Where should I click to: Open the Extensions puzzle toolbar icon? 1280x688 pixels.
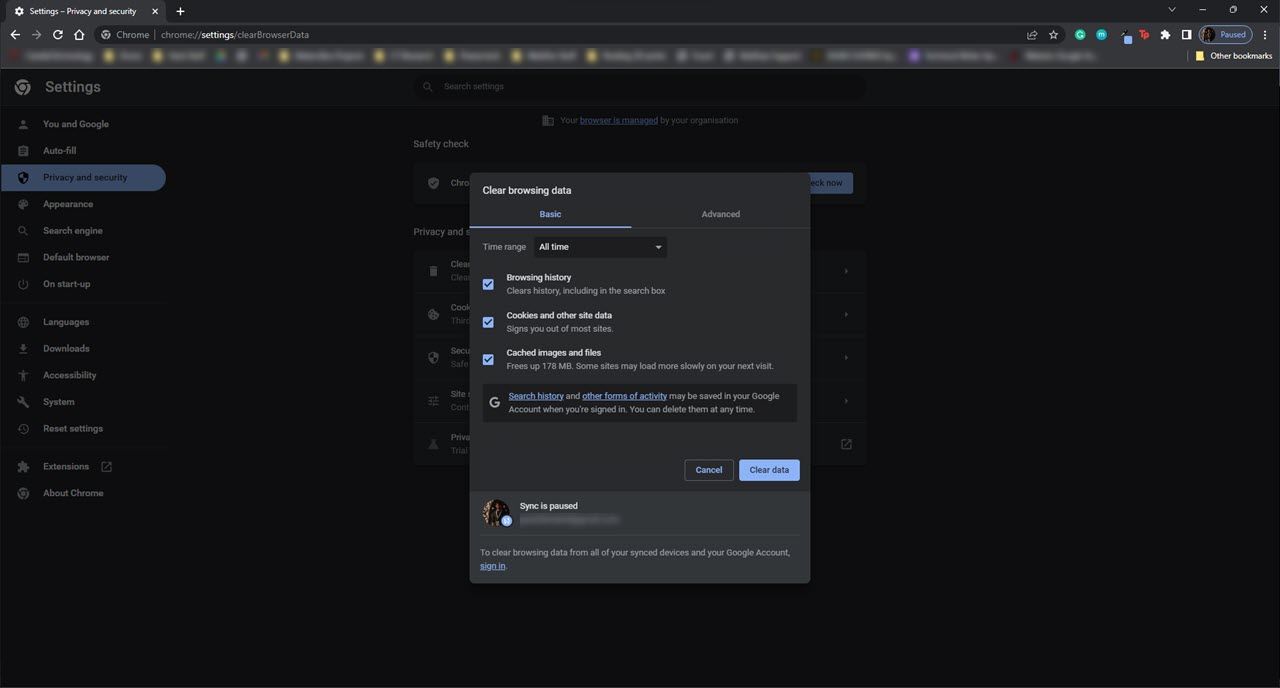(1165, 34)
